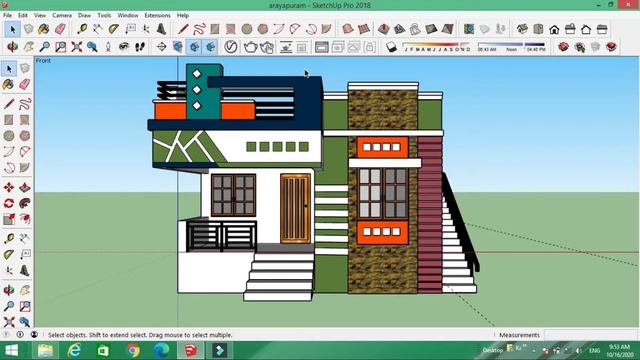This screenshot has width=640, height=360.
Task: Open the Camera menu
Action: (x=62, y=15)
